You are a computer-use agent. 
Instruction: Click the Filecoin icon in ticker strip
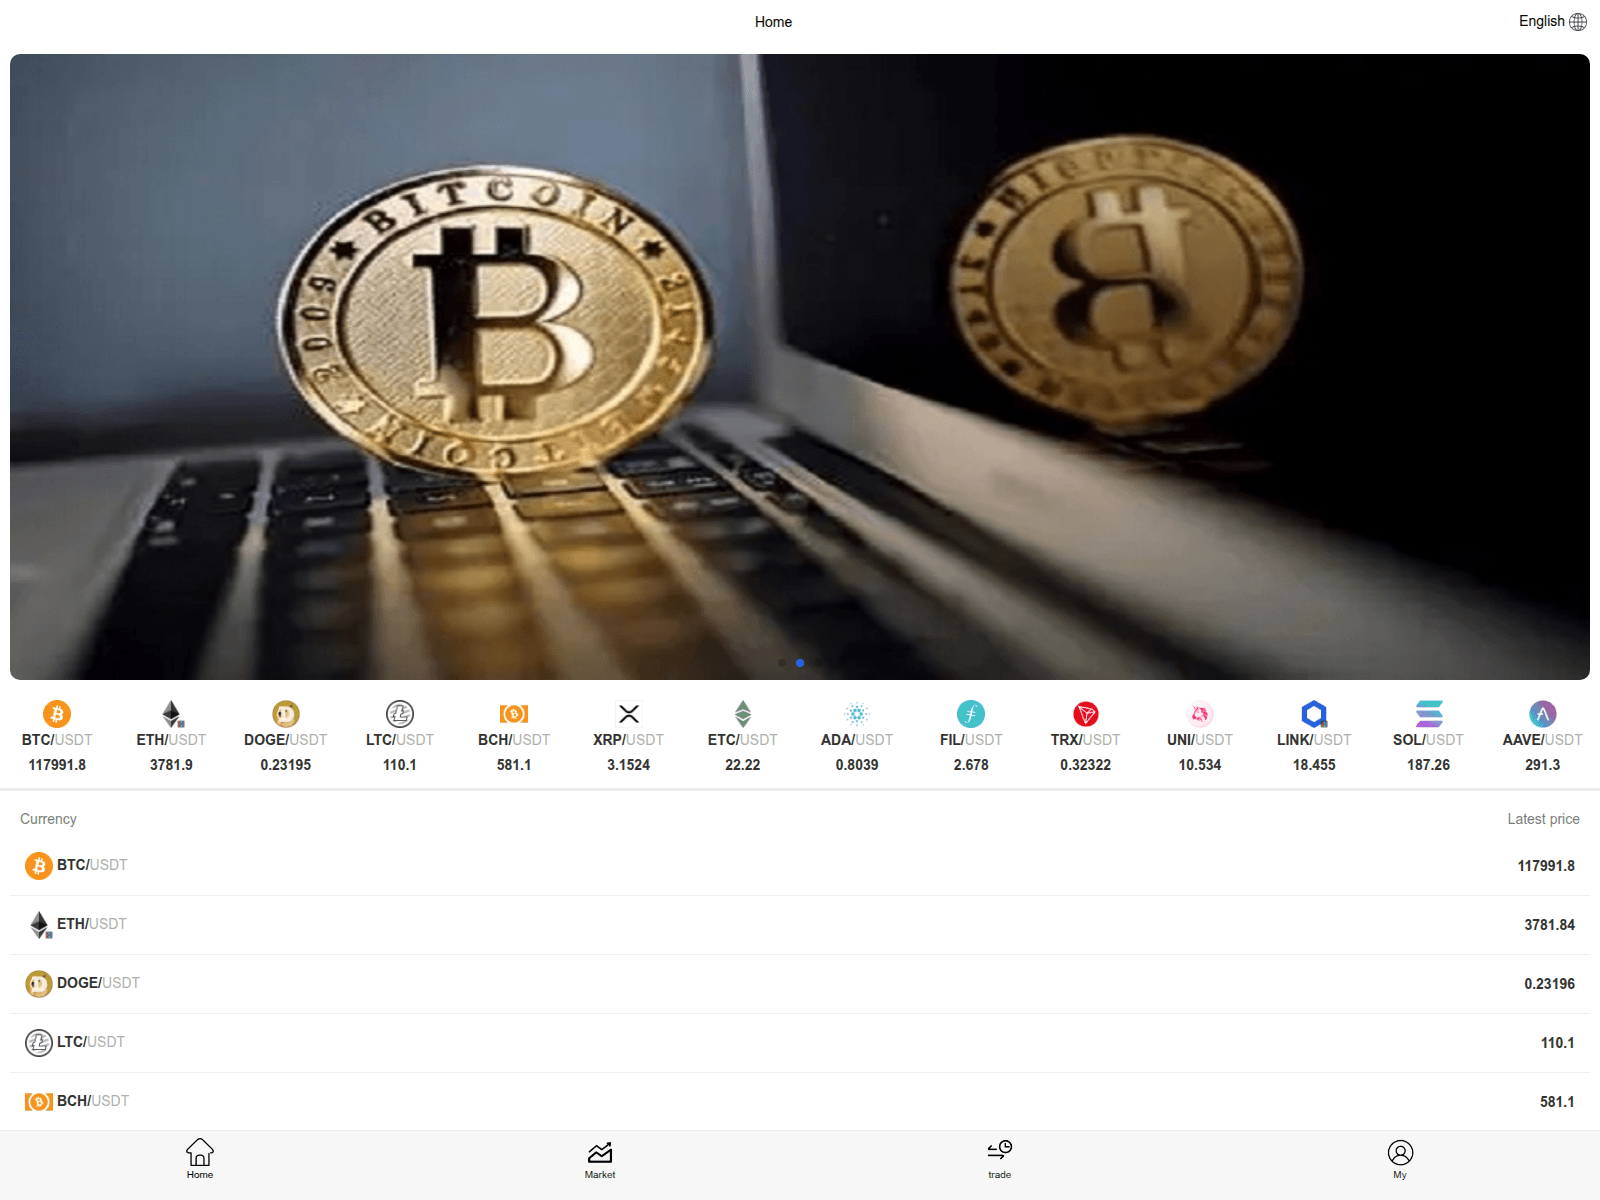(971, 714)
